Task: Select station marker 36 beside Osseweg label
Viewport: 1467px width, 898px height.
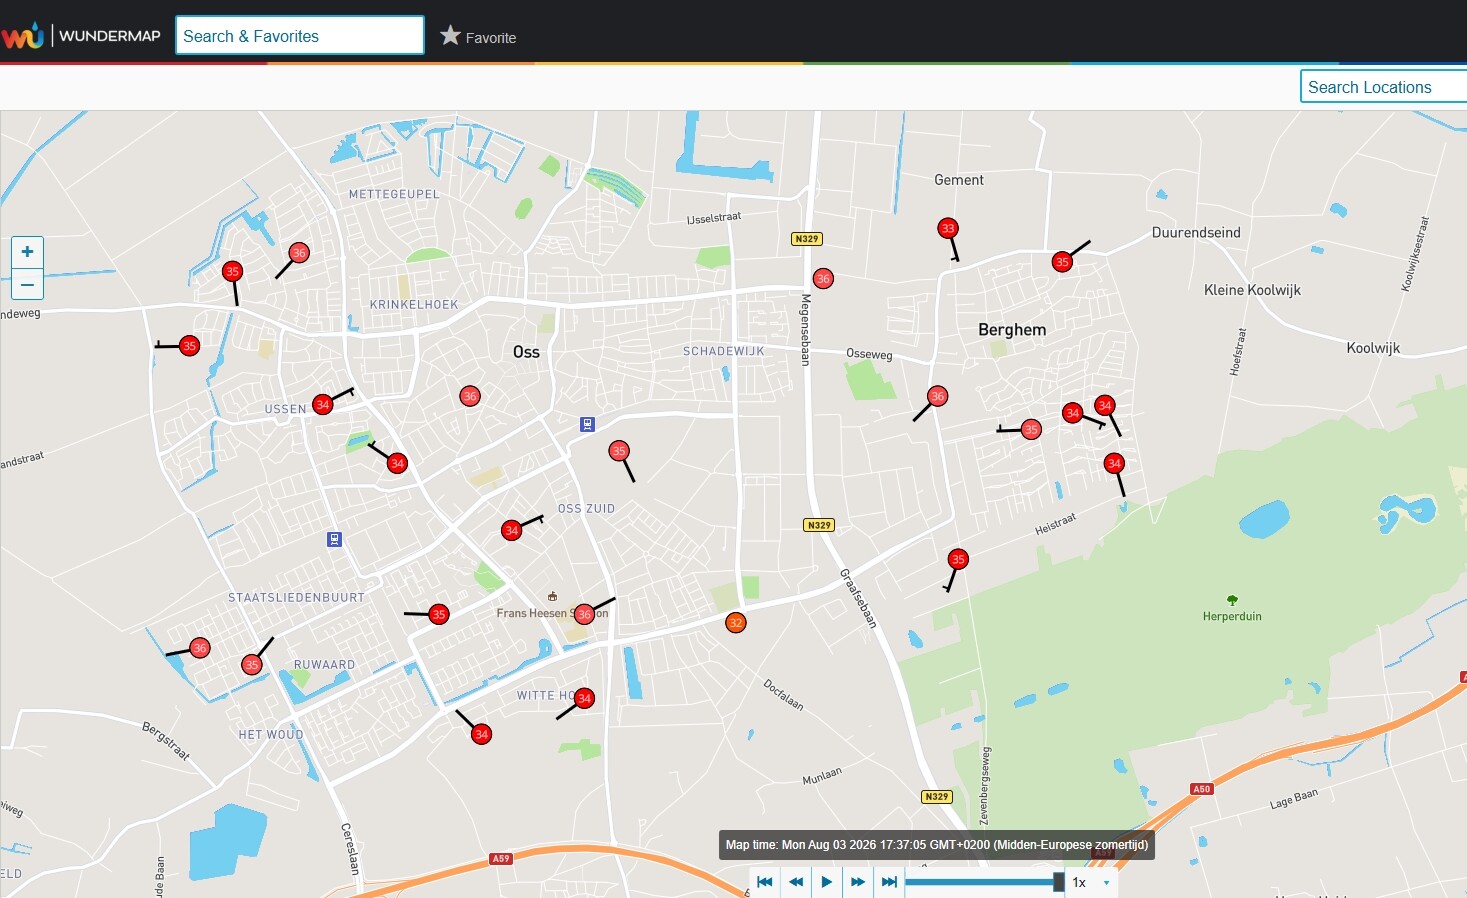Action: pyautogui.click(x=937, y=396)
